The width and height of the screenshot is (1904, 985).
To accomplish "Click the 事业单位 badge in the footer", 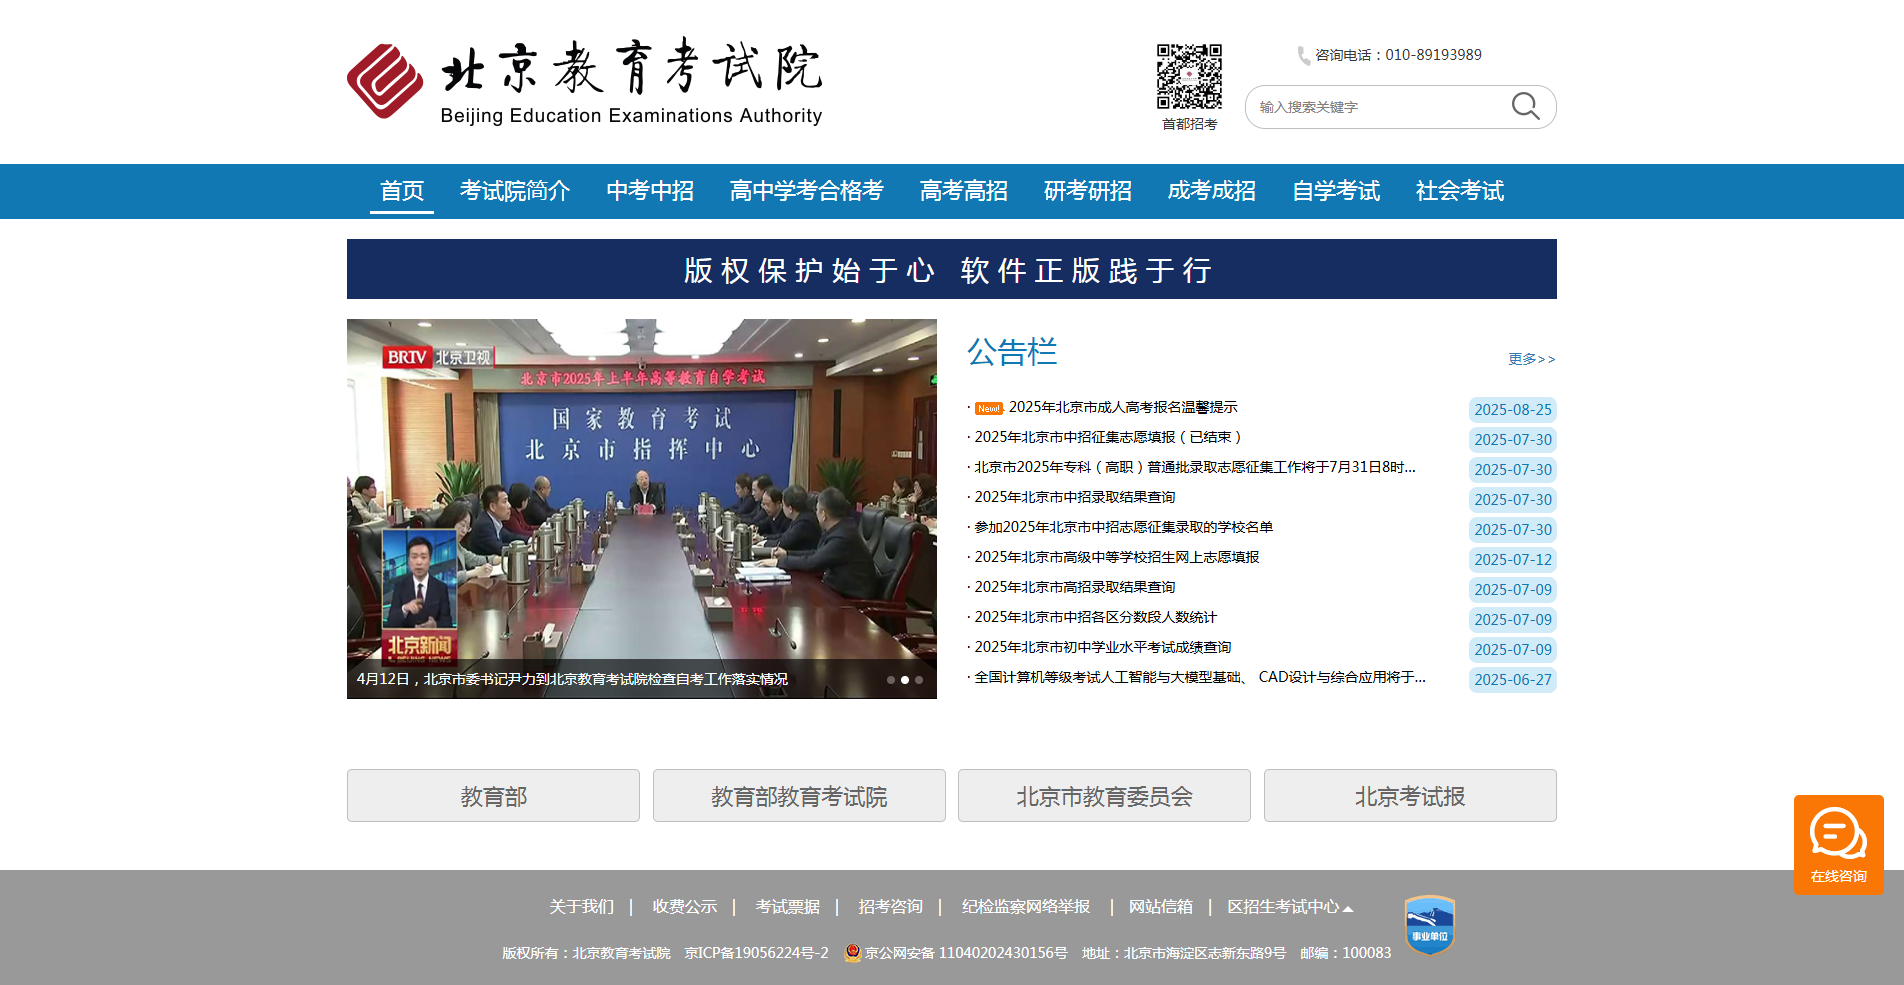I will click(x=1428, y=924).
